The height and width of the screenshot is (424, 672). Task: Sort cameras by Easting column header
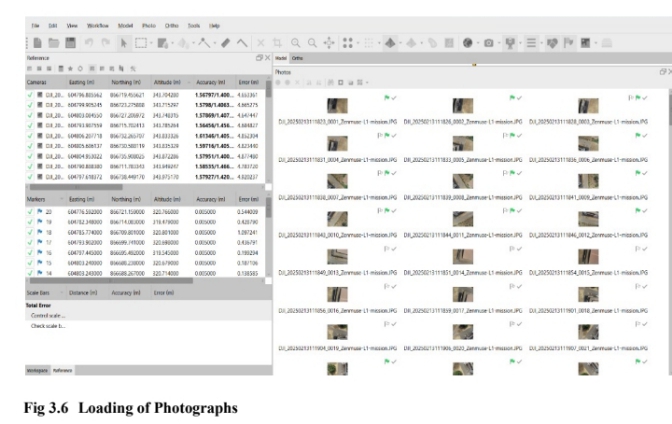coord(82,81)
